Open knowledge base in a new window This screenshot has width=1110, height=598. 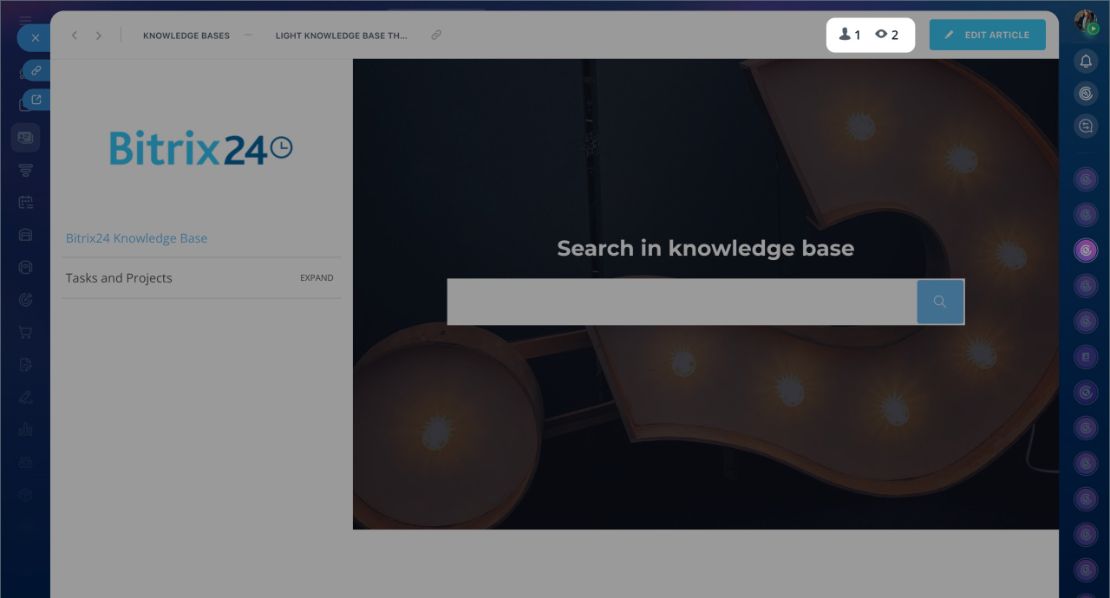click(x=36, y=100)
